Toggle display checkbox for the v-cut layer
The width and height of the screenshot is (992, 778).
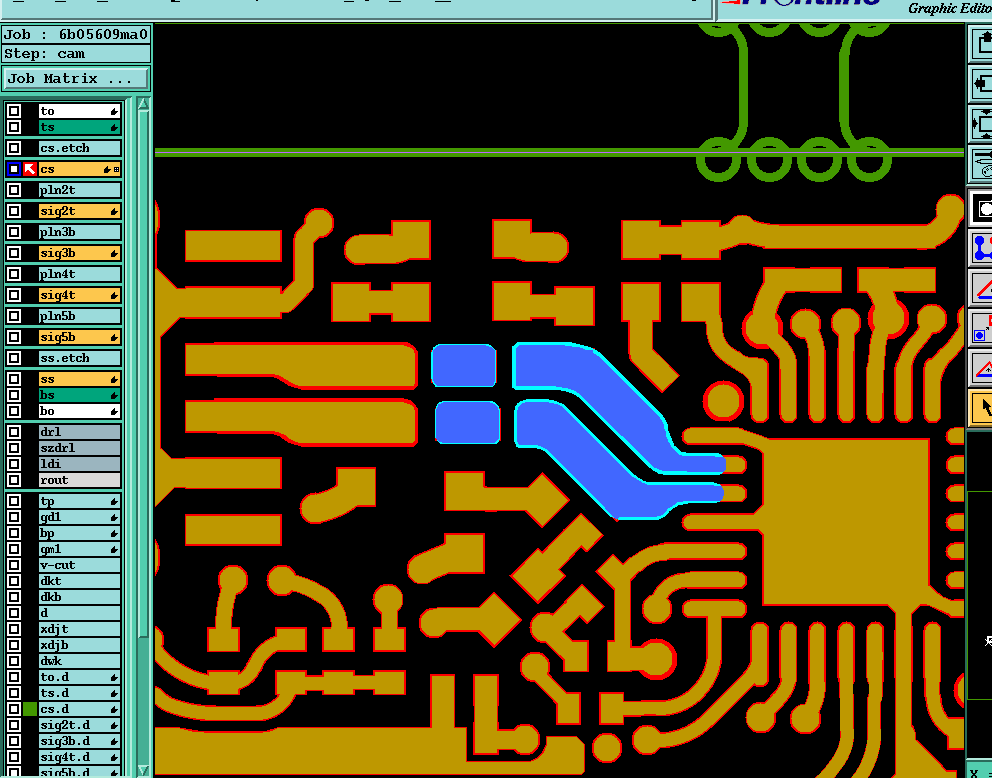pyautogui.click(x=14, y=565)
